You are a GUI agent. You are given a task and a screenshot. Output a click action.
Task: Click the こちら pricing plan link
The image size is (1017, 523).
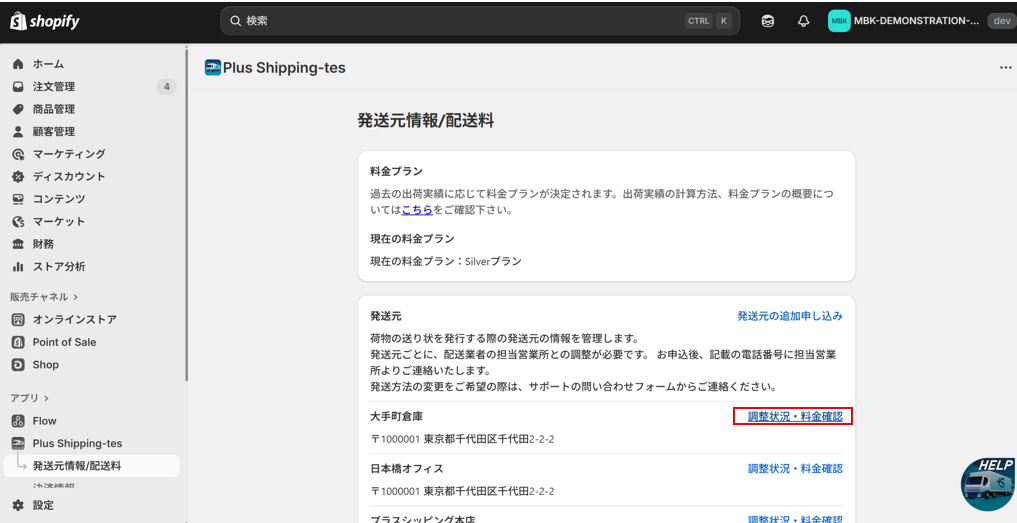coord(417,210)
